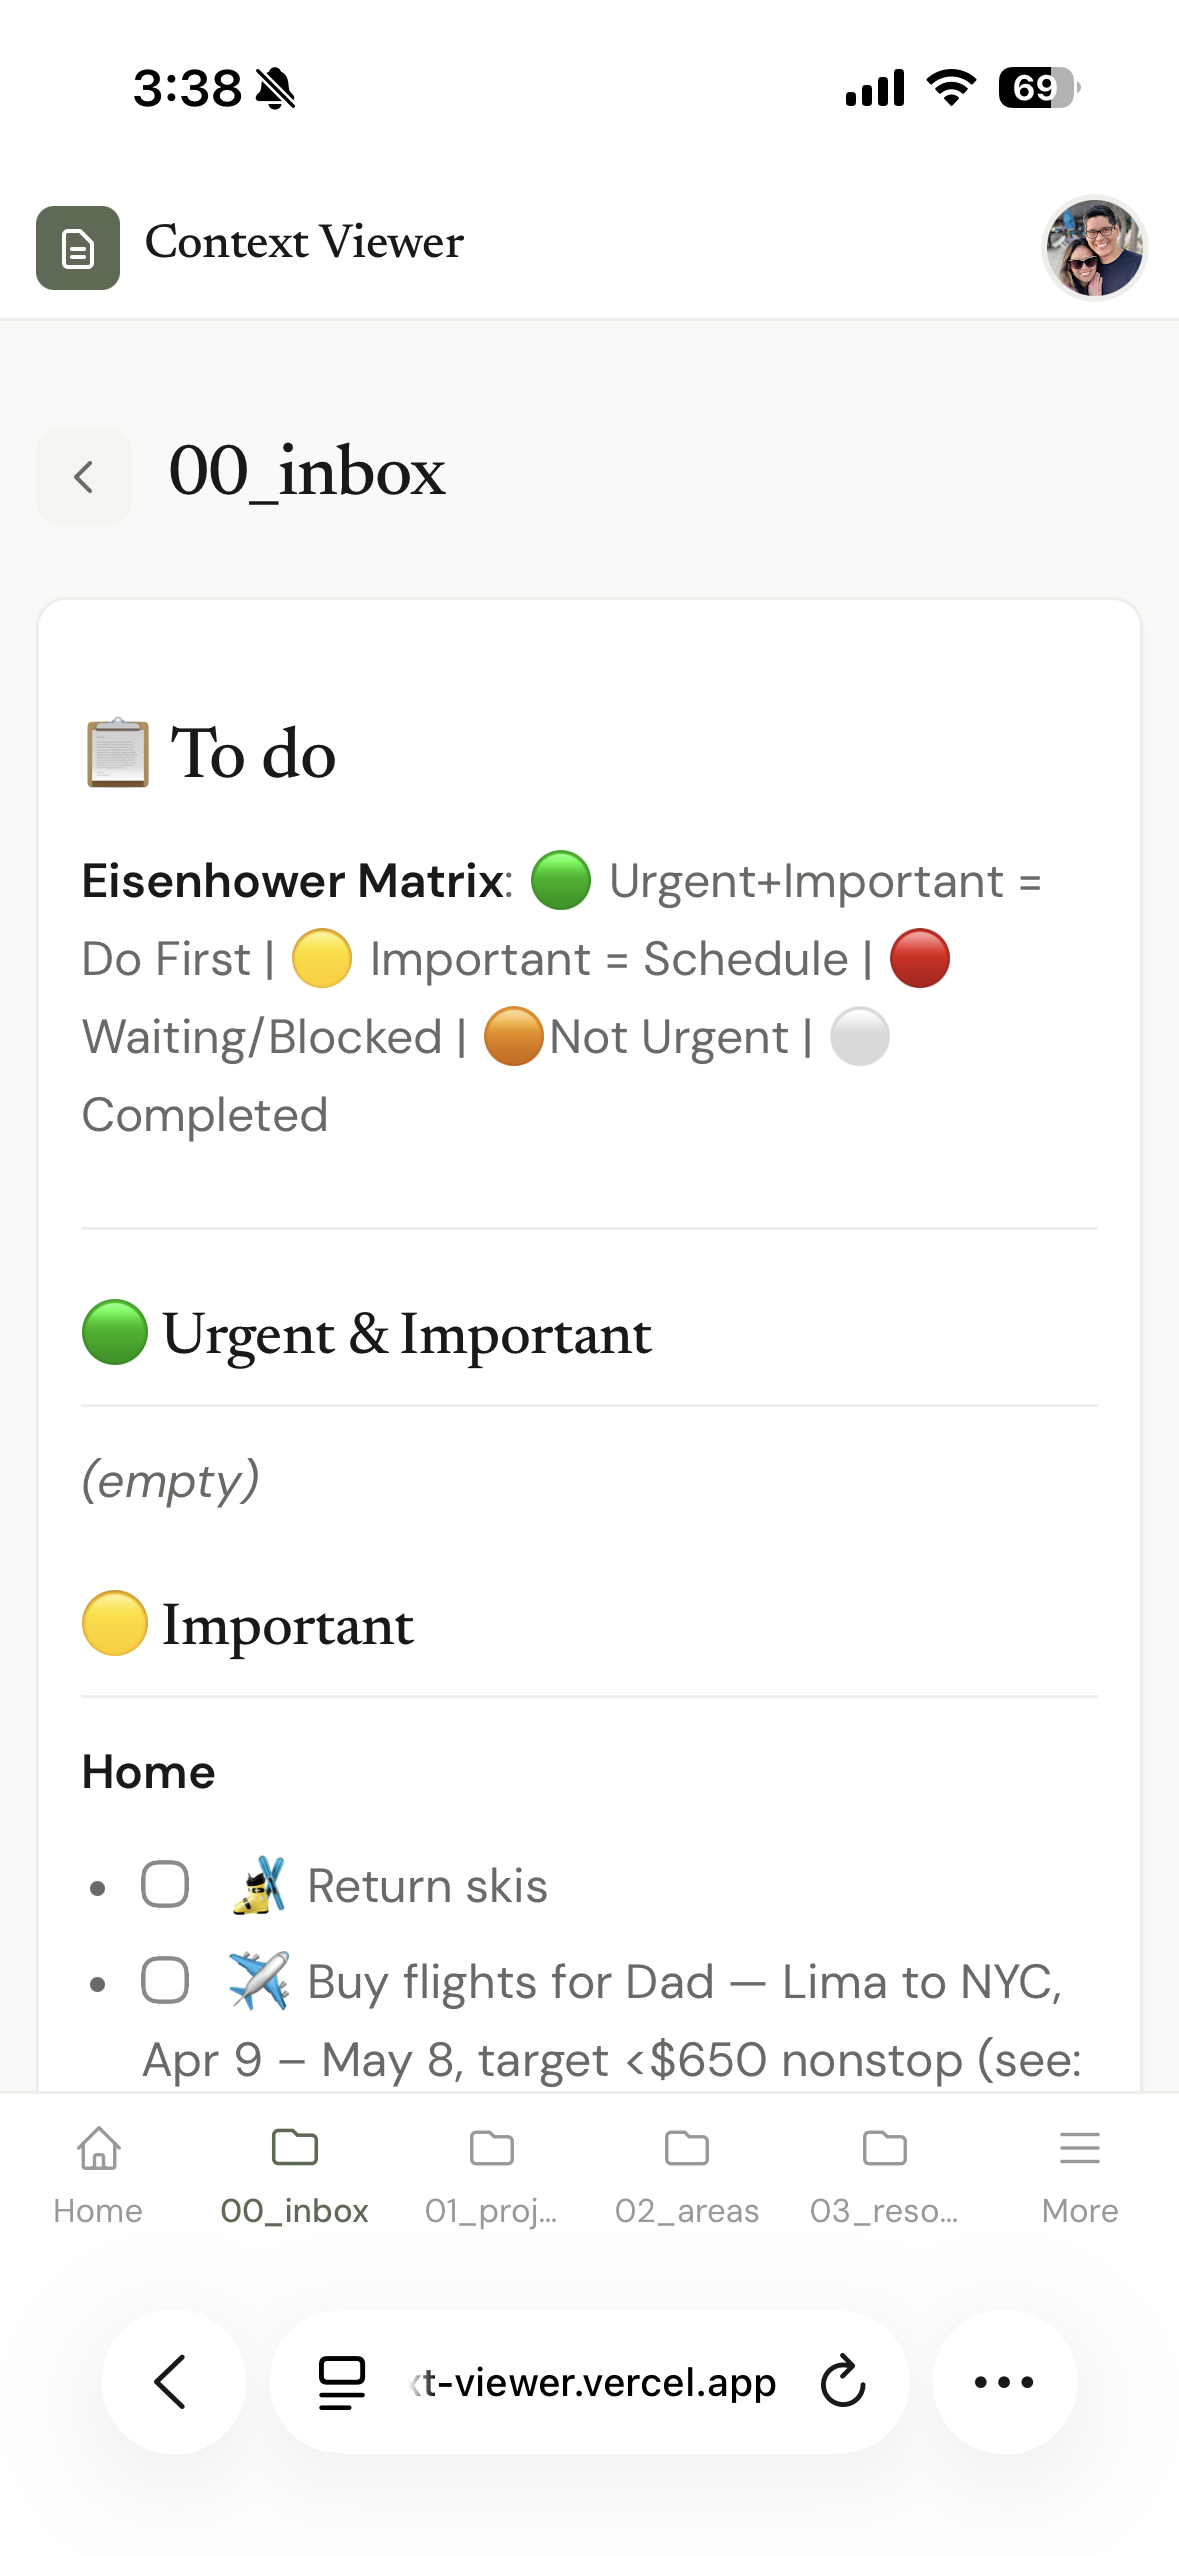Go back using browser back chevron
Image resolution: width=1179 pixels, height=2556 pixels.
pos(174,2382)
